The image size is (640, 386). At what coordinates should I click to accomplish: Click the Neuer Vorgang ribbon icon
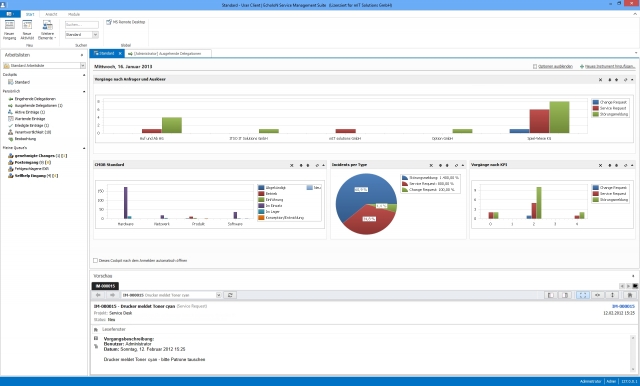pos(9,30)
